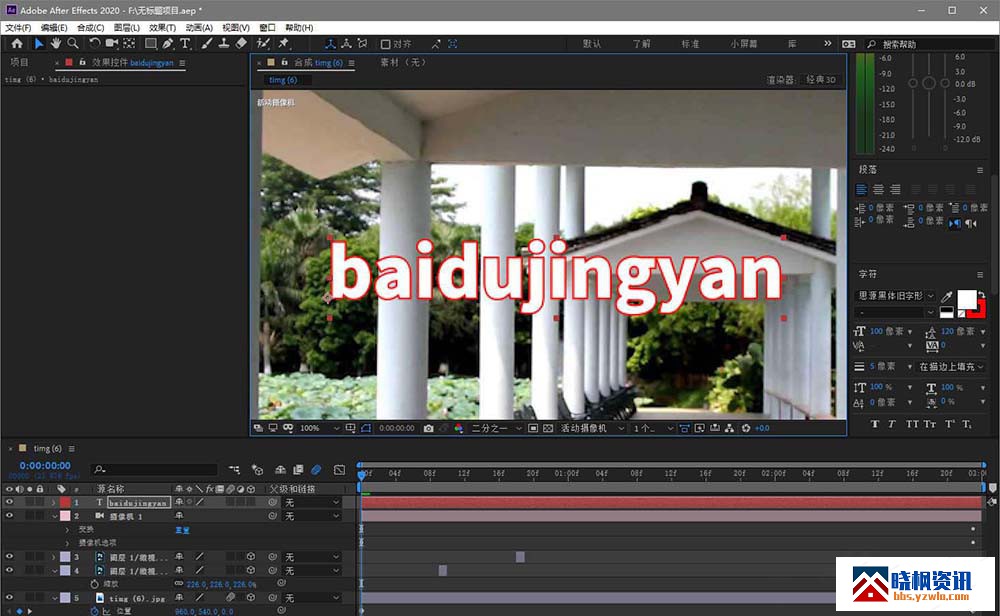Click the left-align text icon in Paragraph panel
This screenshot has height=616, width=1000.
862,189
